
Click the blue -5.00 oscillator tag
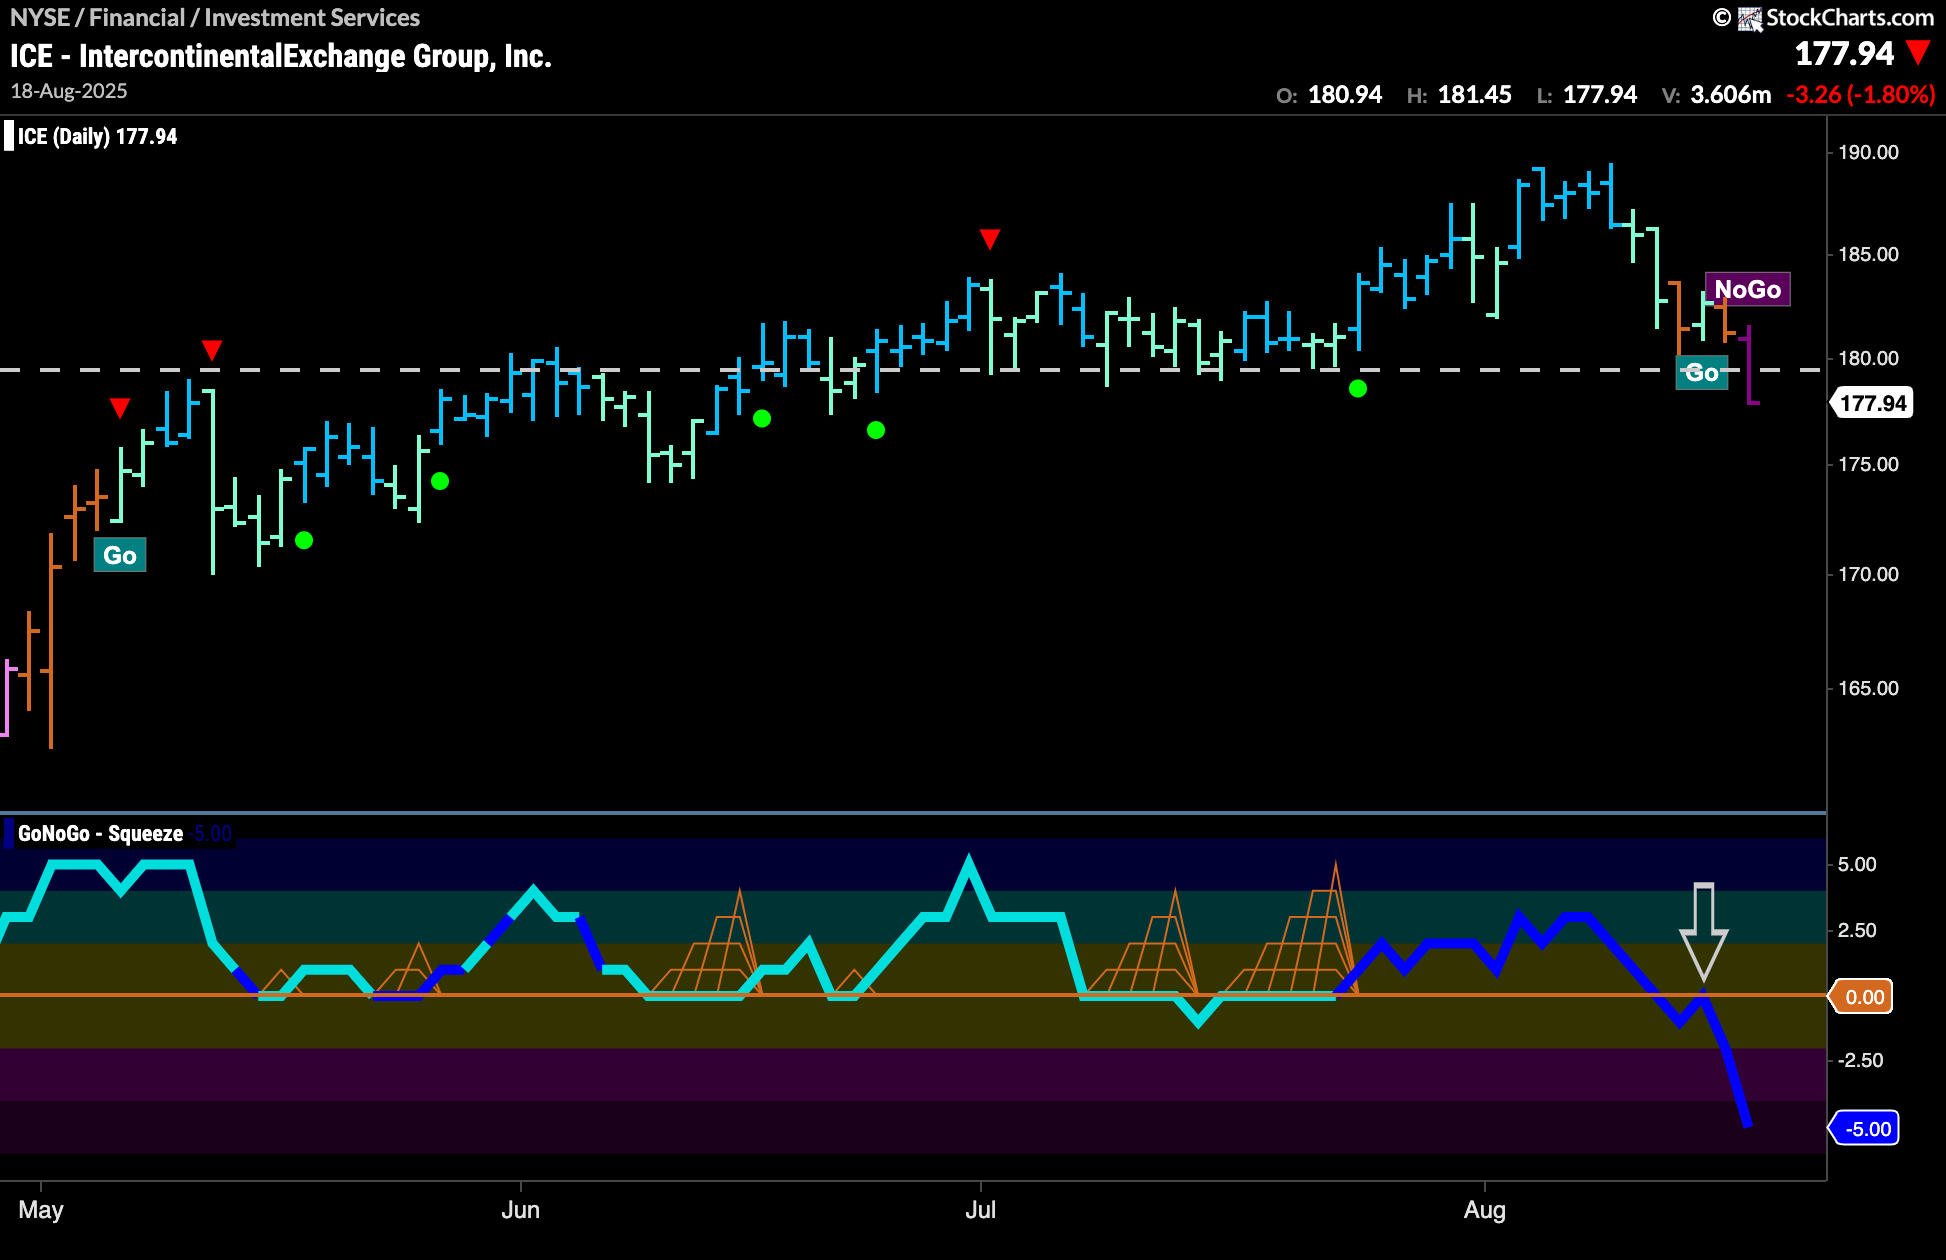point(1864,1129)
